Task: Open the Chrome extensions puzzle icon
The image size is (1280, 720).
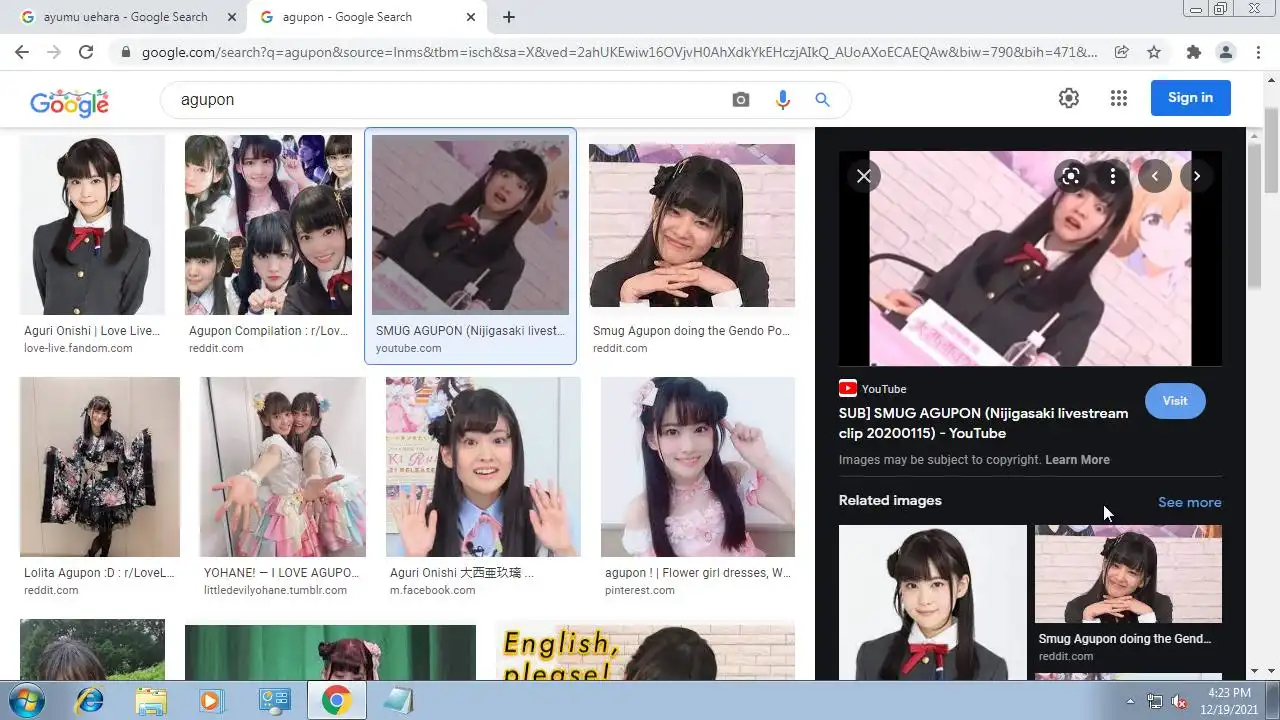Action: pos(1193,52)
